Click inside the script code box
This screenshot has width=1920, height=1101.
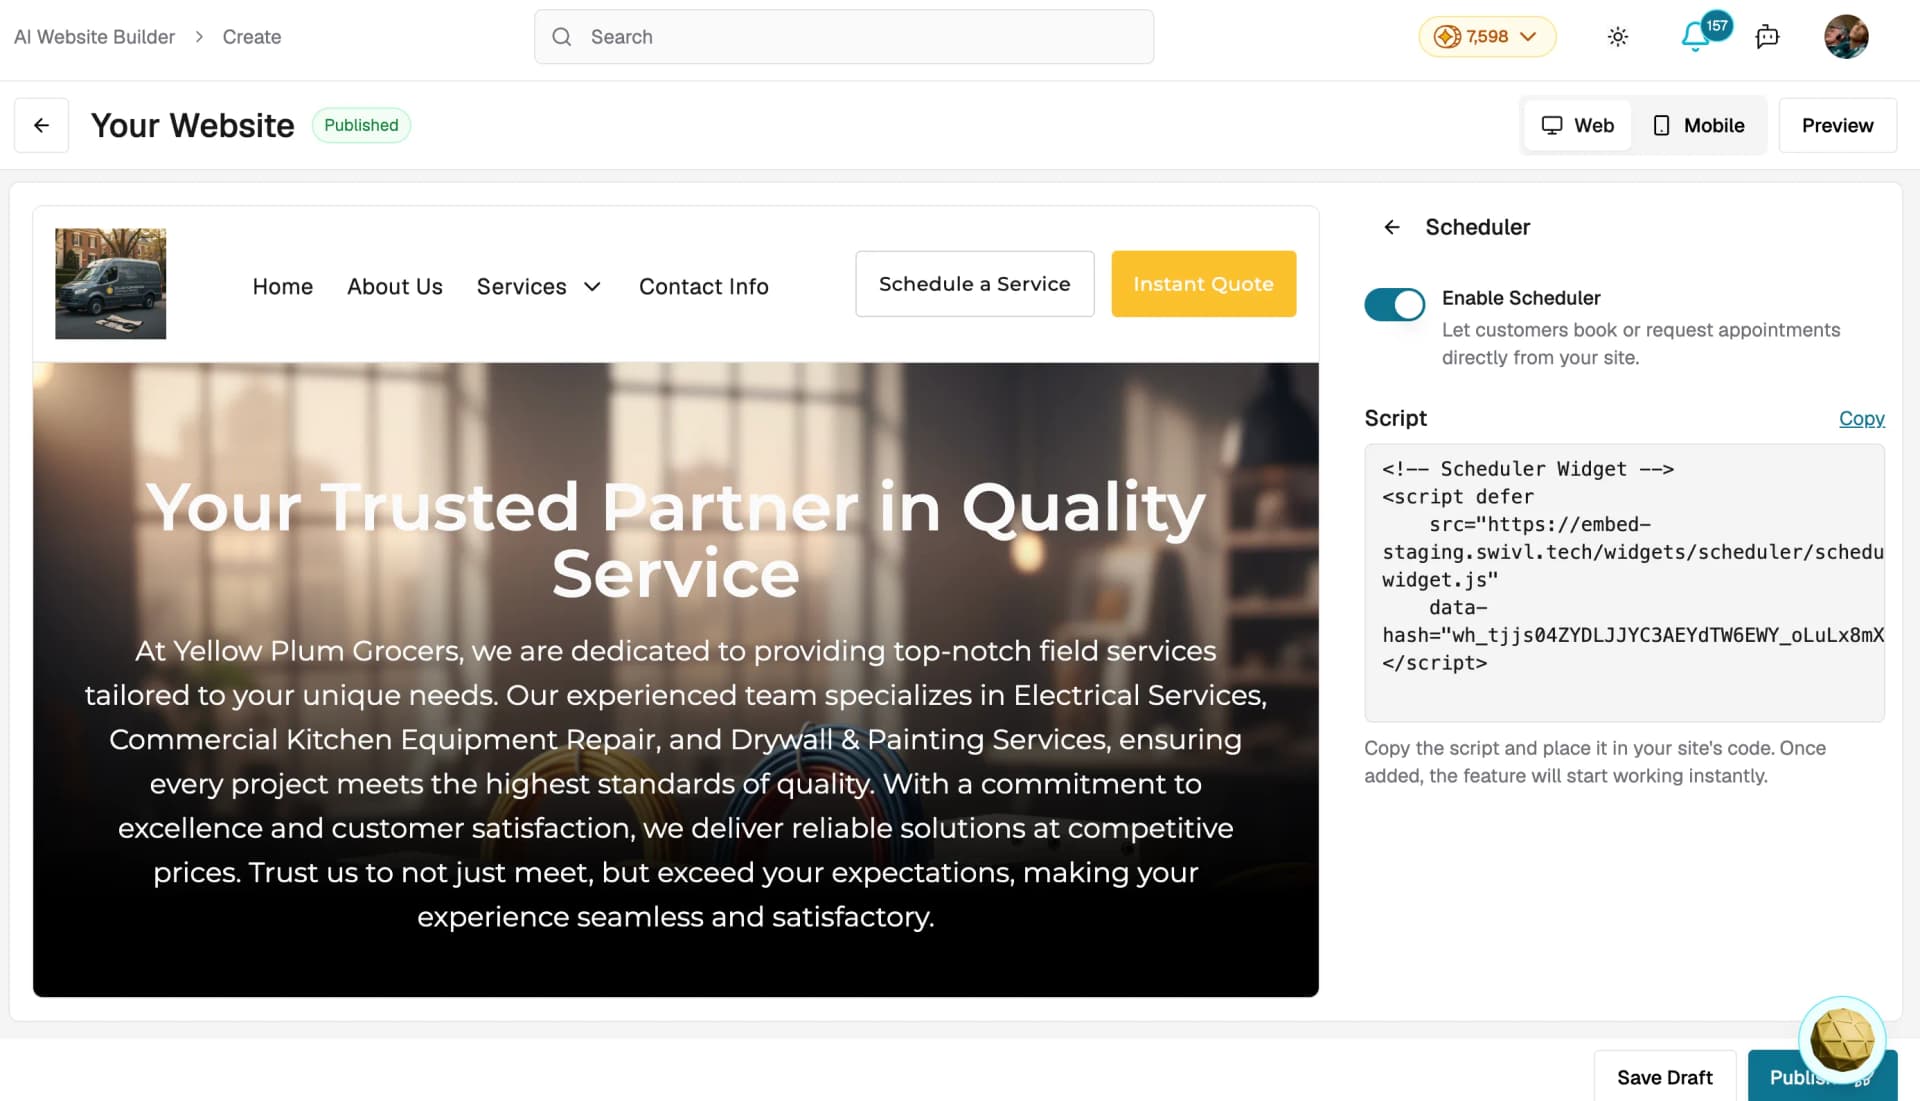pyautogui.click(x=1624, y=583)
